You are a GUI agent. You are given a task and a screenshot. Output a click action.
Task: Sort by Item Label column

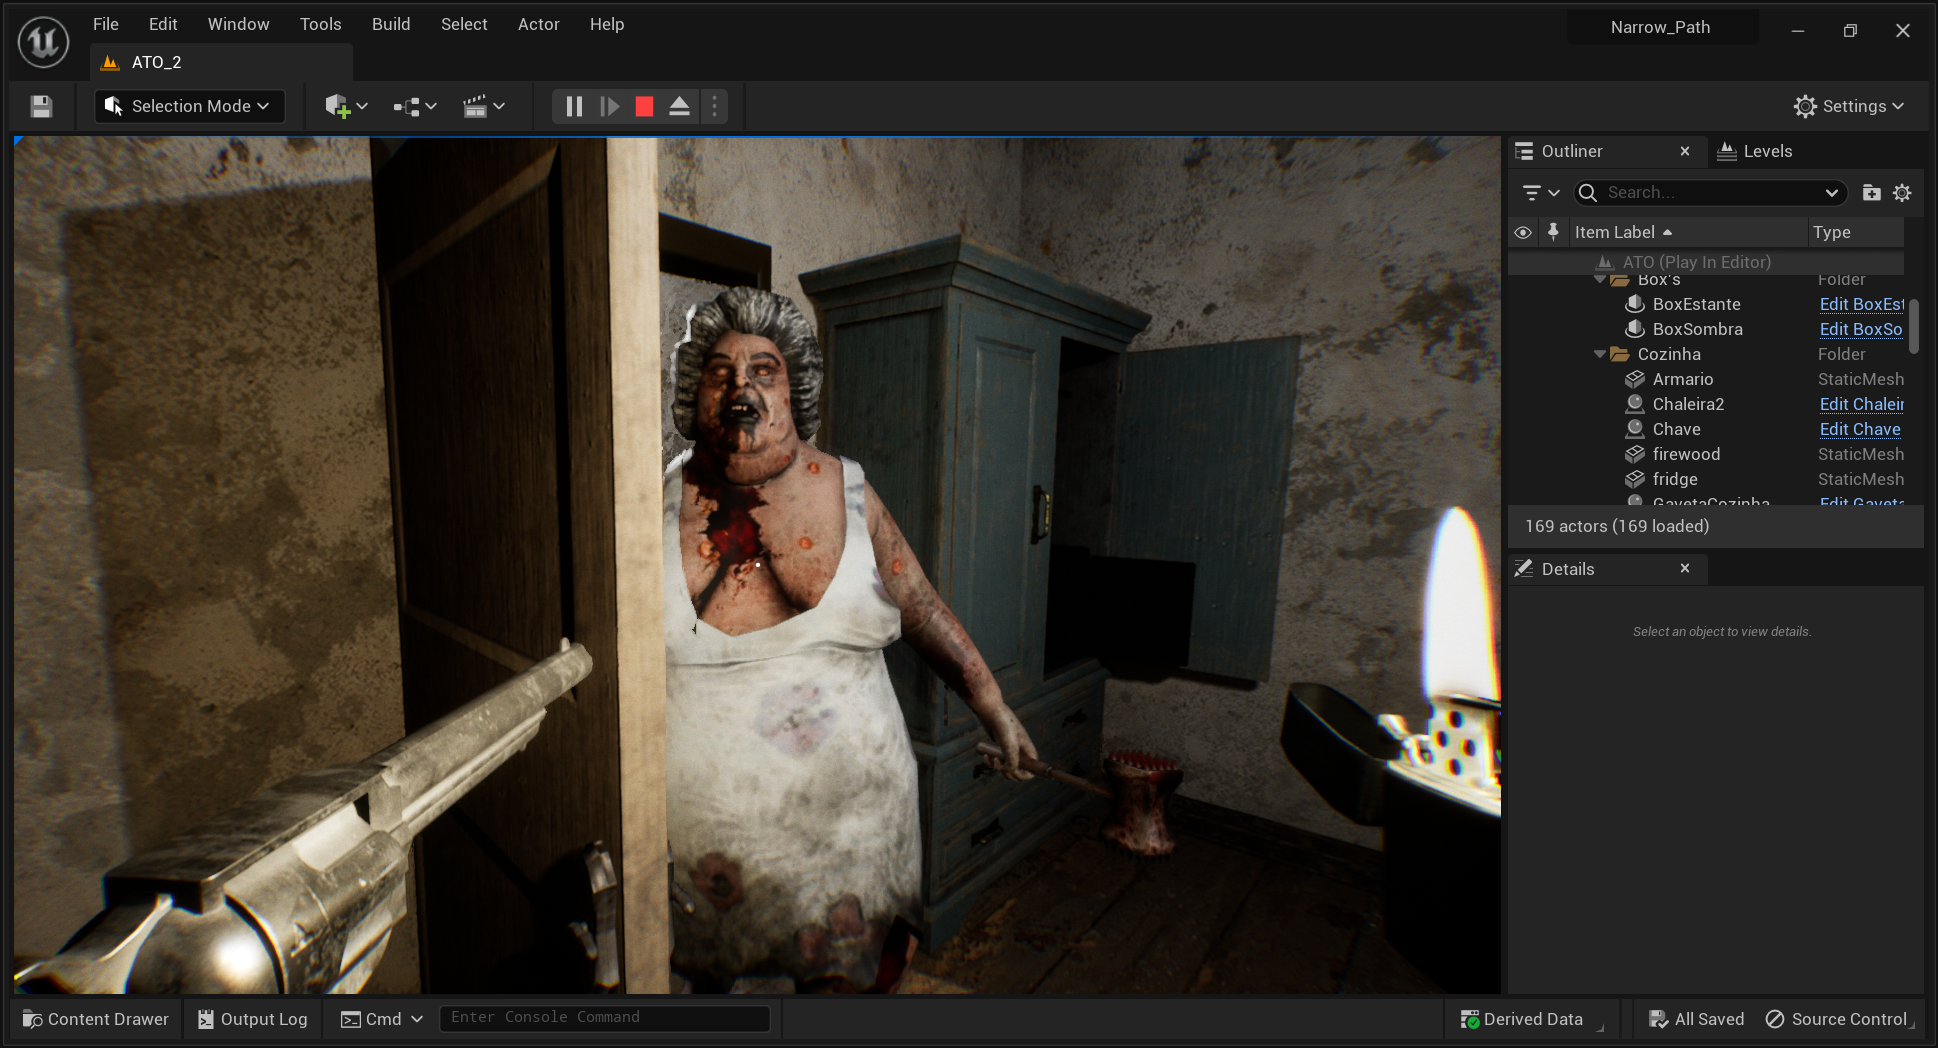pos(1688,232)
